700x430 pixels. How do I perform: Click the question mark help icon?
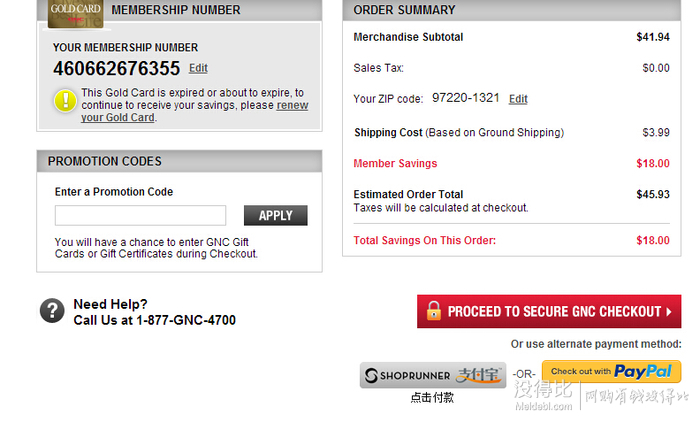(52, 310)
